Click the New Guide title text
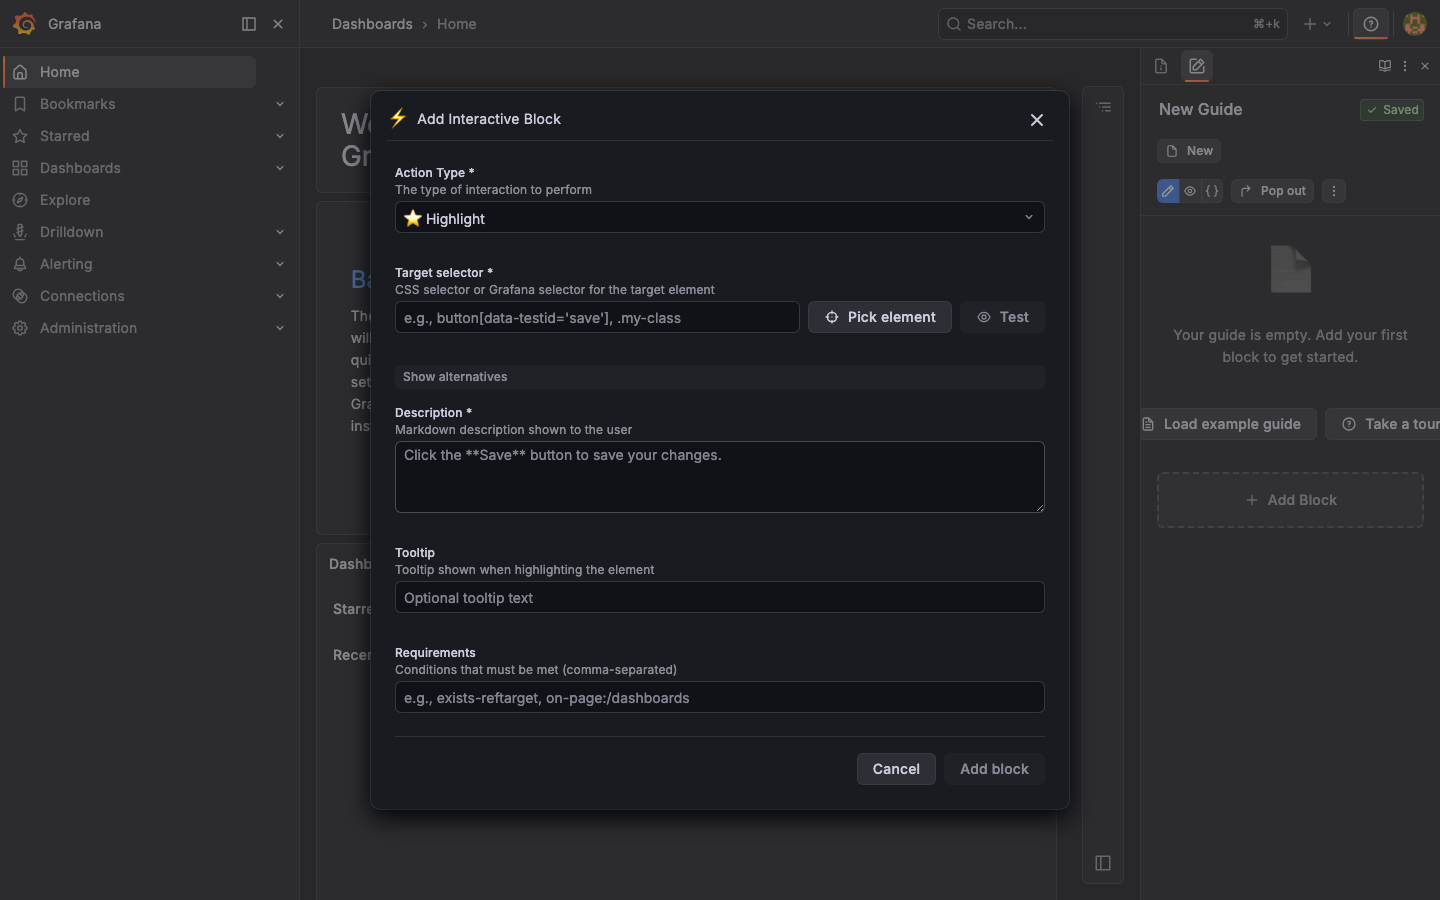 click(x=1200, y=109)
